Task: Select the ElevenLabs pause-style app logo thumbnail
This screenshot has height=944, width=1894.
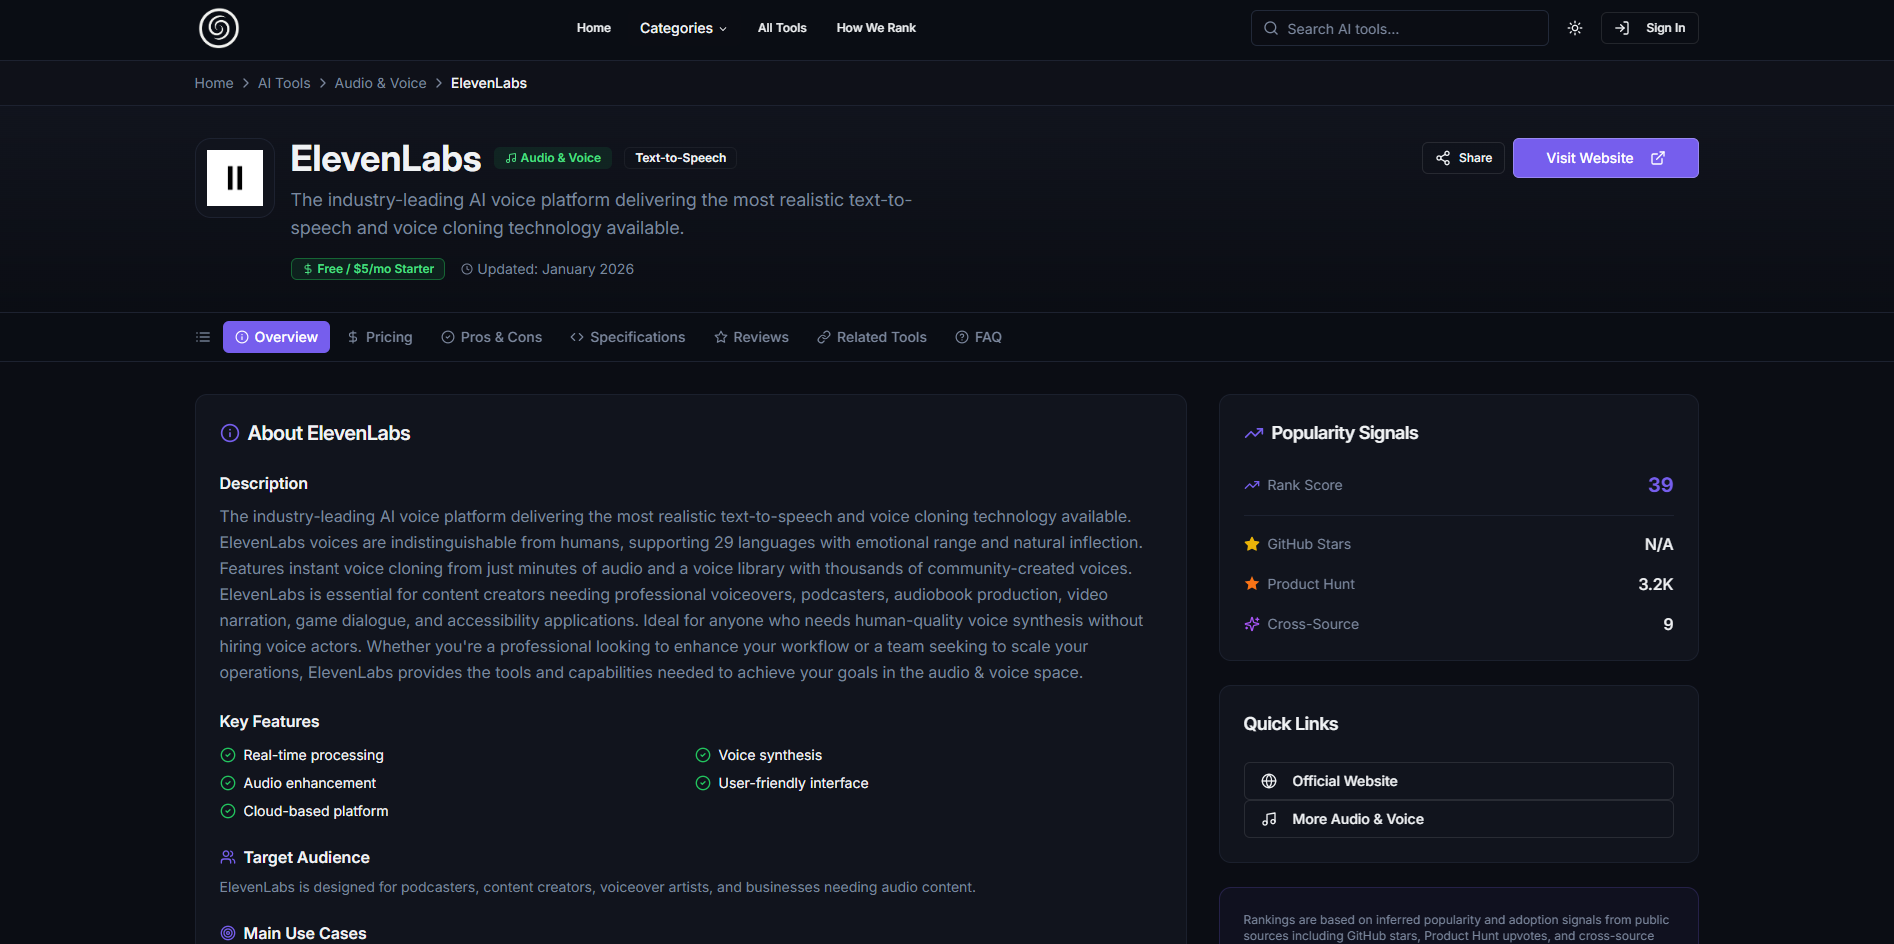Action: (234, 177)
